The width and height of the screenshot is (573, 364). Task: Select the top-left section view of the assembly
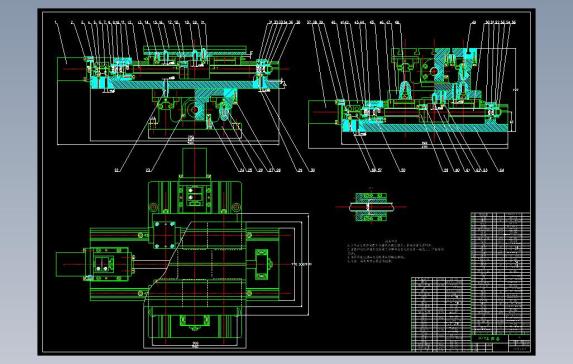(172, 96)
